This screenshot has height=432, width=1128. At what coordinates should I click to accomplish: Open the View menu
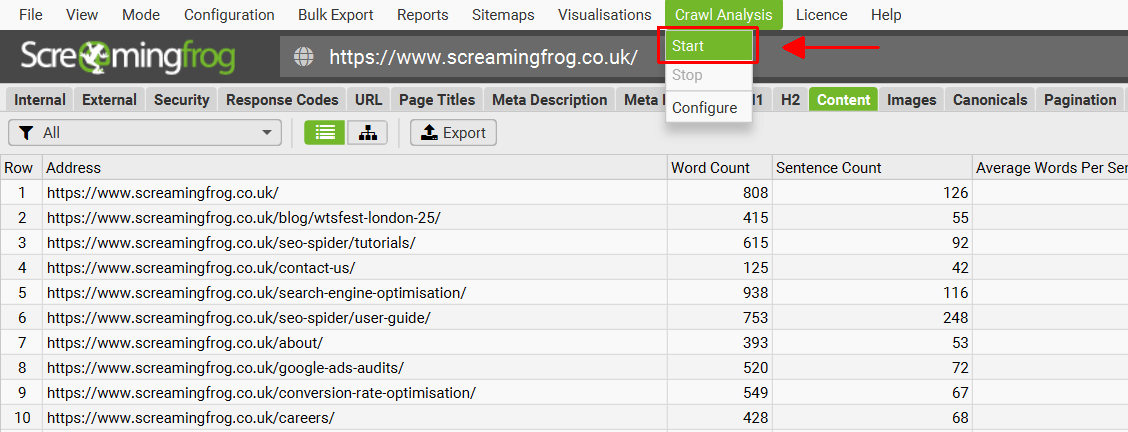tap(82, 14)
